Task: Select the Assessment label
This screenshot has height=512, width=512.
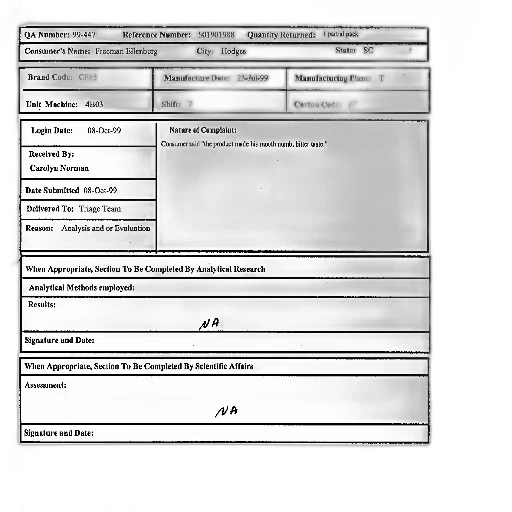Action: (x=45, y=385)
